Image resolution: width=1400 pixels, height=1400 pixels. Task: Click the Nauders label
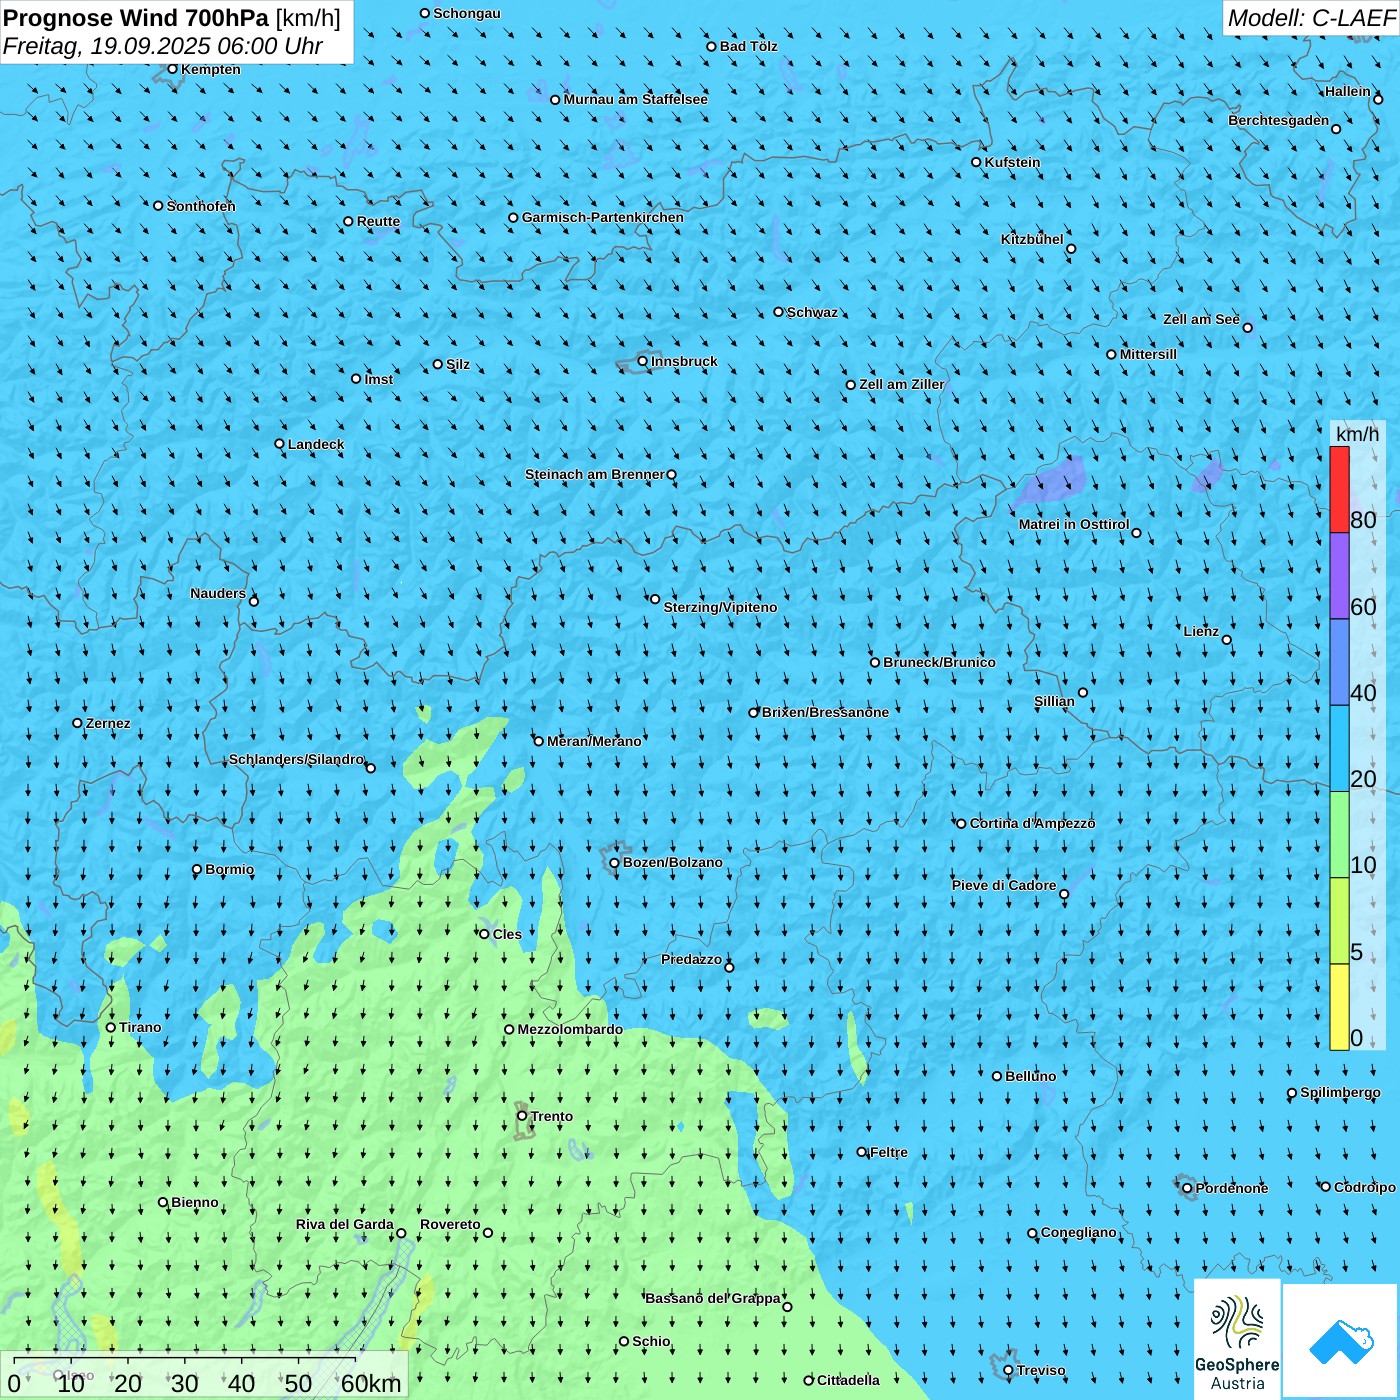click(x=218, y=593)
